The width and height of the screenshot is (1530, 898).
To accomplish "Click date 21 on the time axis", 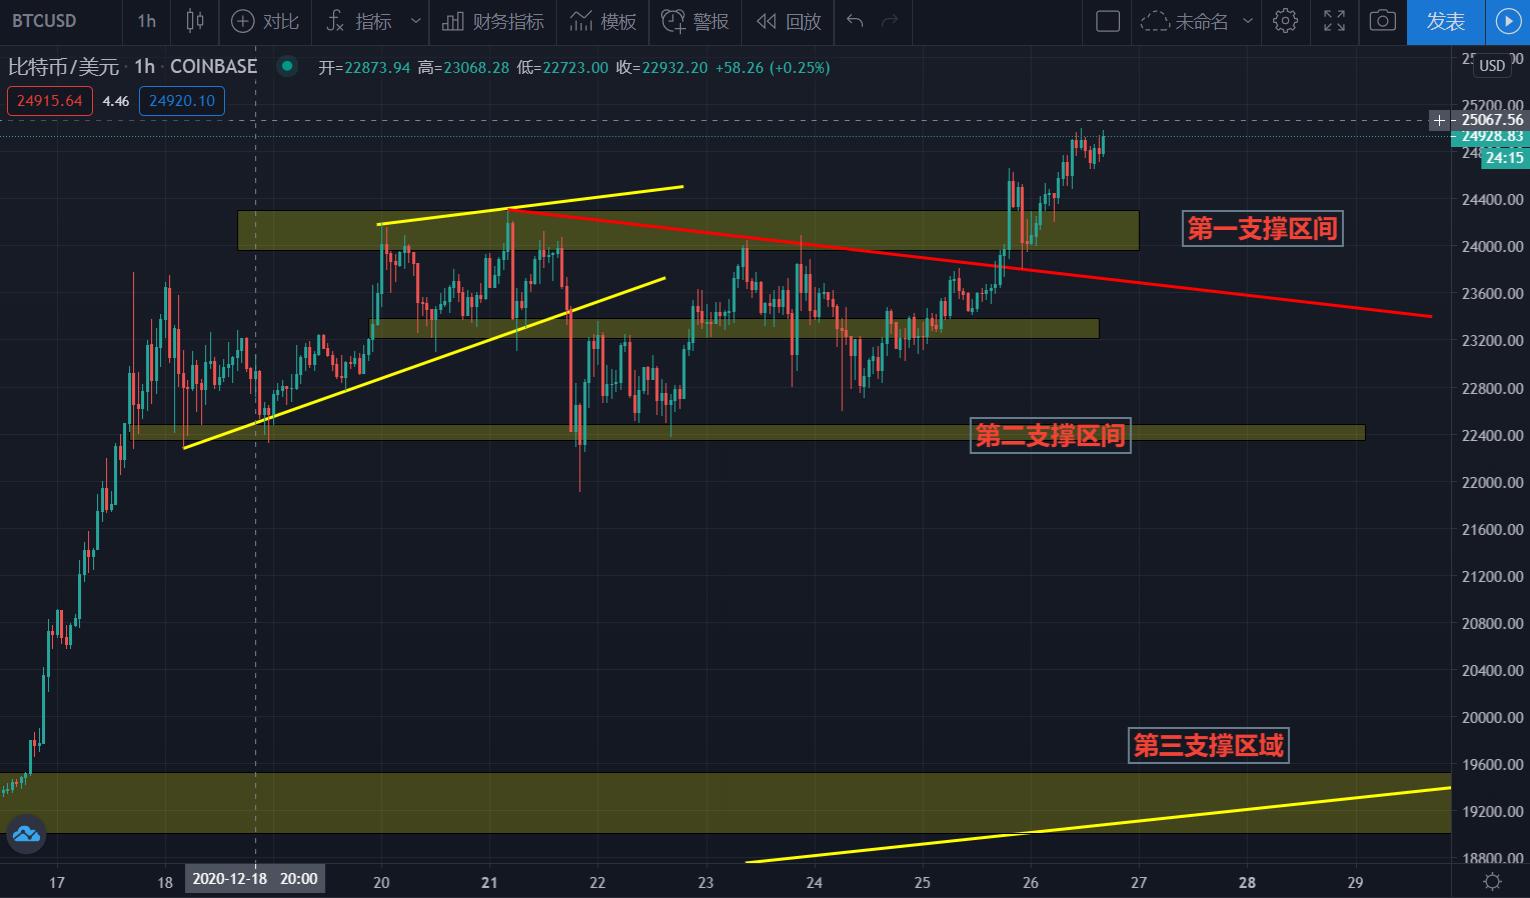I will 489,882.
